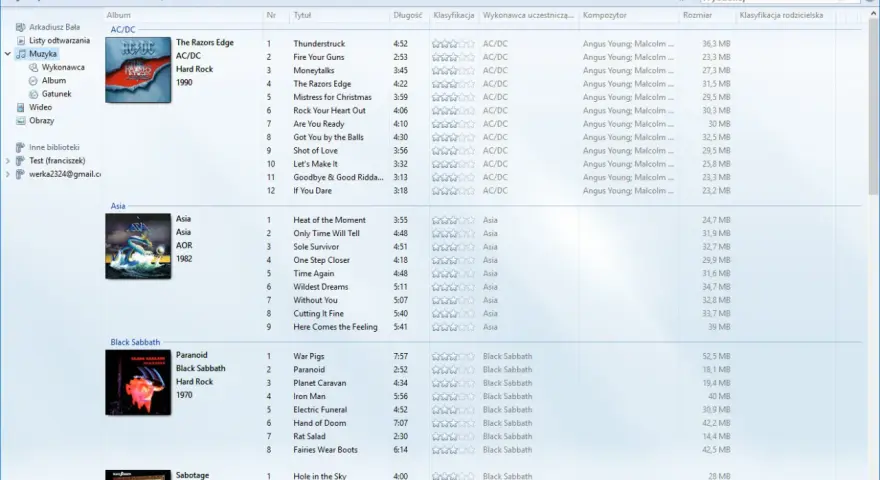Screen dimensions: 880x480
Task: Select the track Rat Salad
Action: [309, 437]
